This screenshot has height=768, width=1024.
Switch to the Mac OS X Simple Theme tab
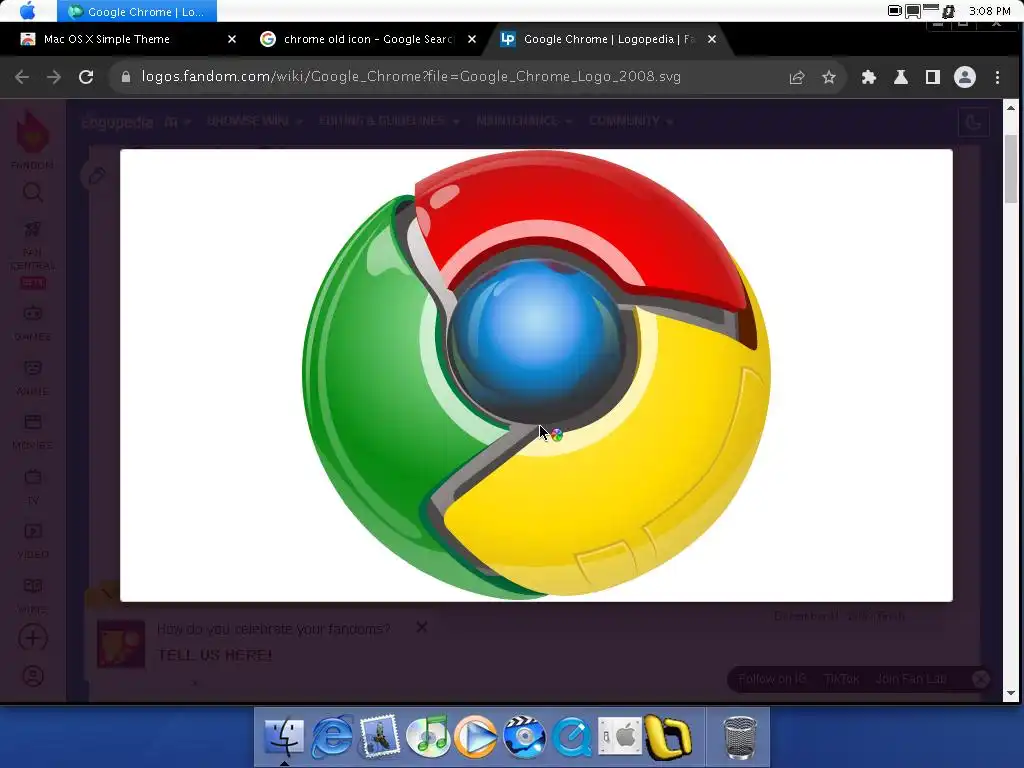pyautogui.click(x=106, y=39)
